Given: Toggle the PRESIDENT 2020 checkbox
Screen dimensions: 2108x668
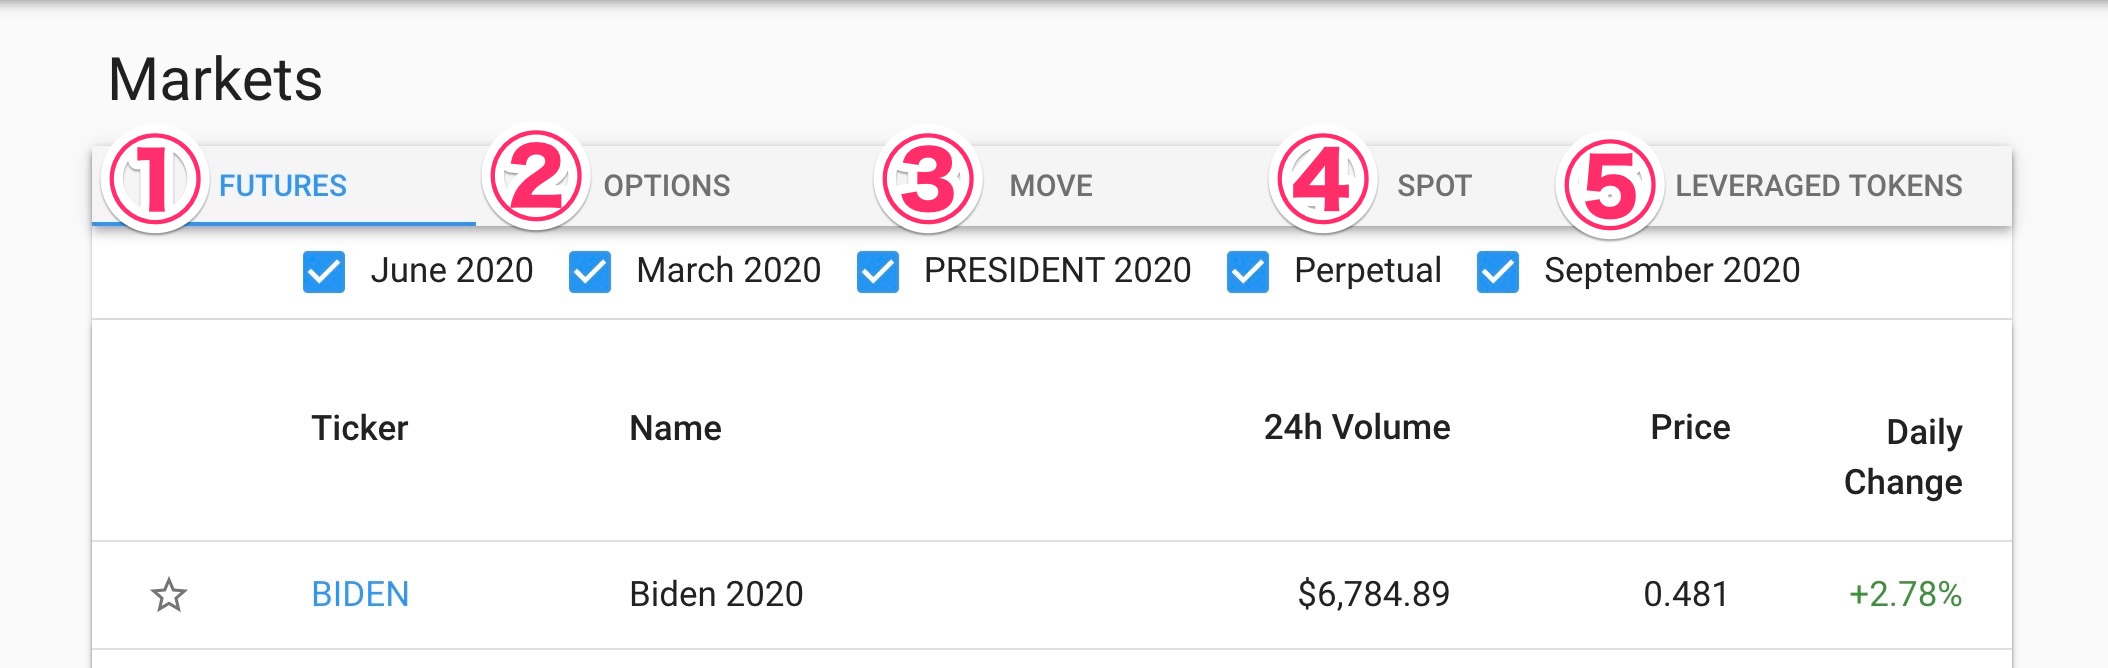Looking at the screenshot, I should point(878,272).
